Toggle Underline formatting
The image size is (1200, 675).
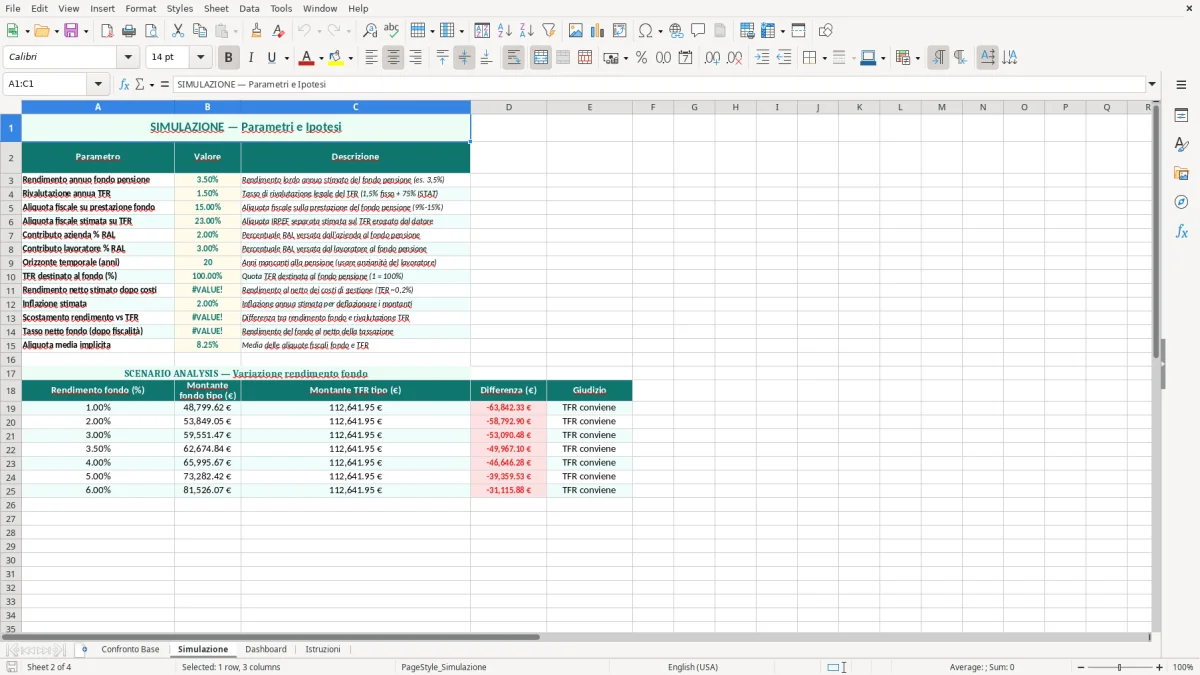pyautogui.click(x=271, y=58)
